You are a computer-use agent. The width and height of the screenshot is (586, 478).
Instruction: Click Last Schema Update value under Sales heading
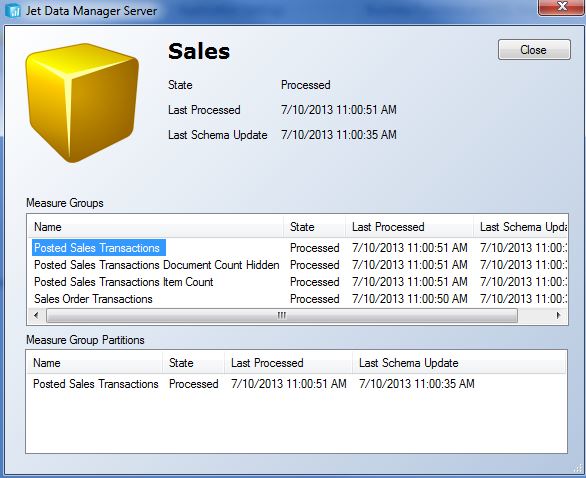point(339,135)
